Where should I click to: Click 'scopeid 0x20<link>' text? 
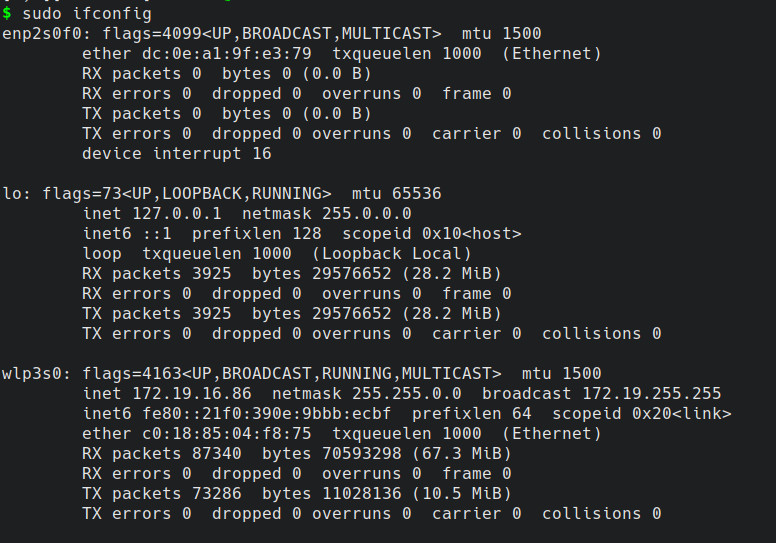641,413
